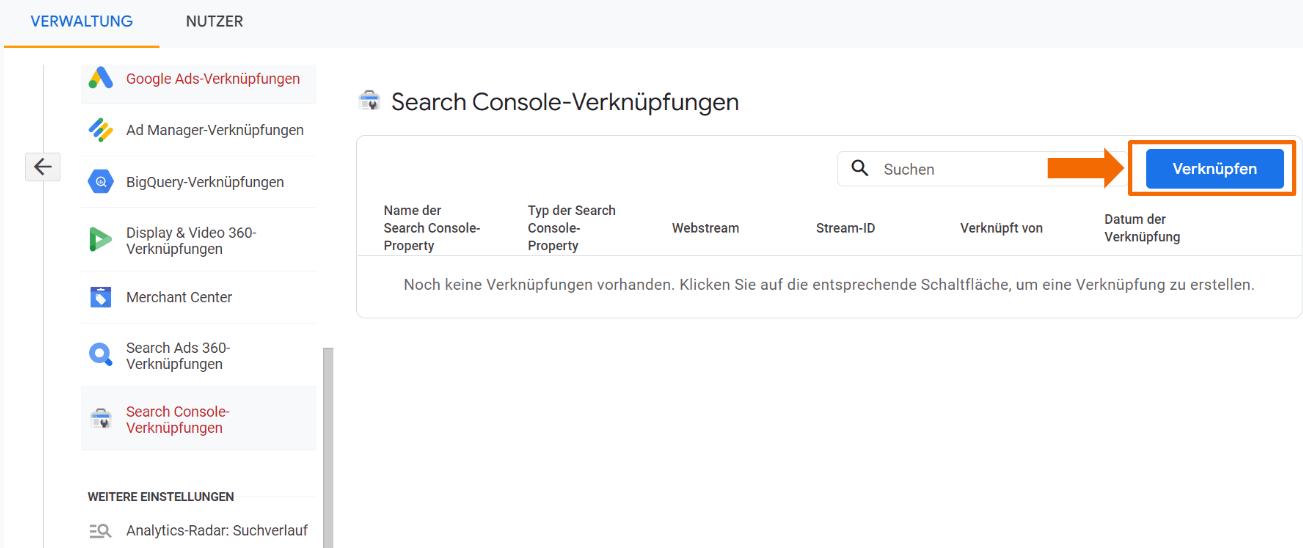Click the 'Verknüpft von' column header
1303x548 pixels.
pyautogui.click(x=1001, y=228)
